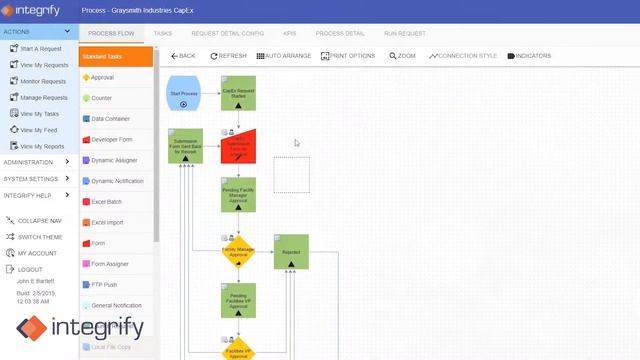Click the Collapse Nav icon
640x360 pixels.
coord(10,220)
